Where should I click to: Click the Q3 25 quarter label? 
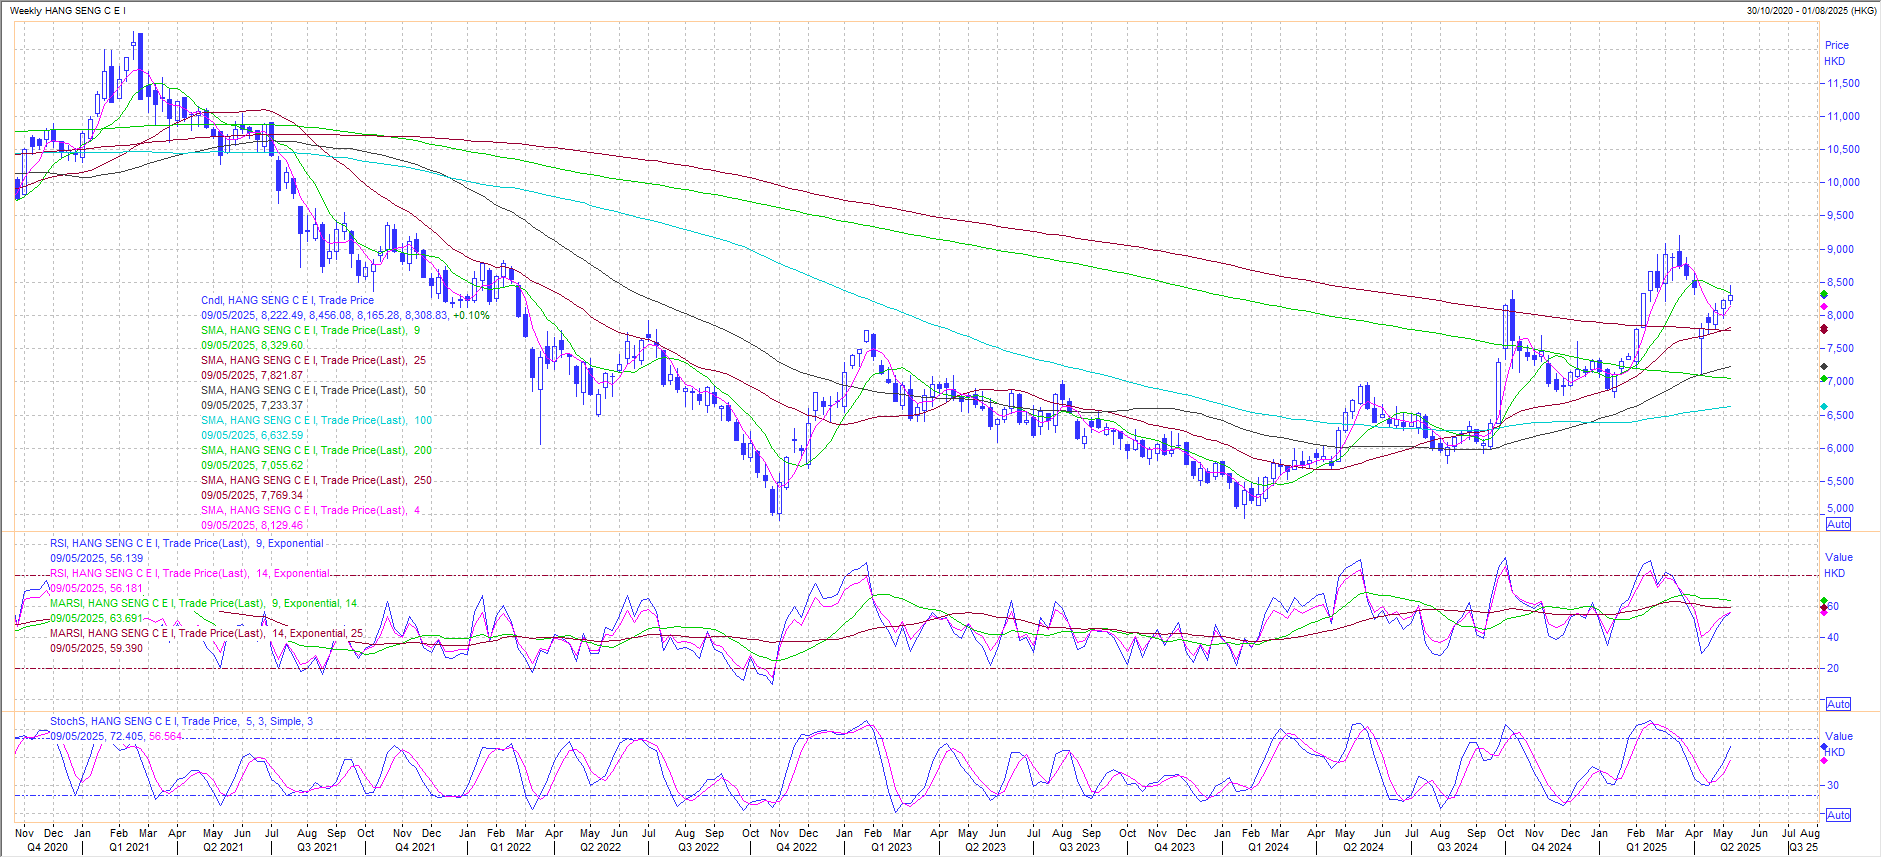1804,847
